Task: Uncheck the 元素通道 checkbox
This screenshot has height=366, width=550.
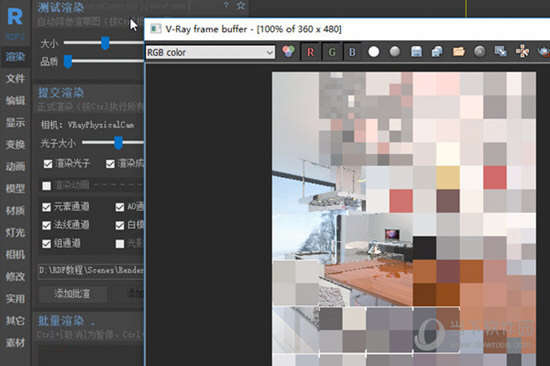Action: coord(46,207)
